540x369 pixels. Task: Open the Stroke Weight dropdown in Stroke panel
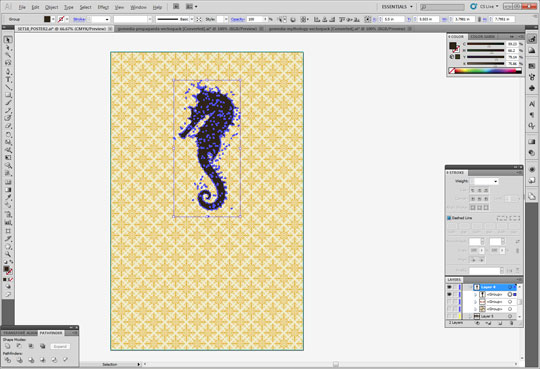click(496, 181)
